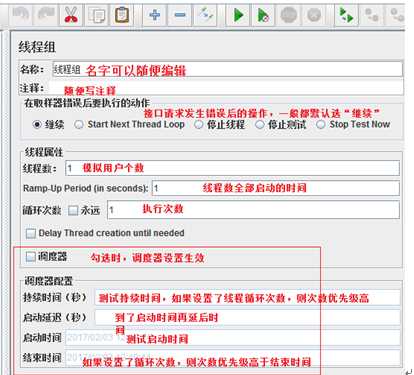Click the 循环次数 loop count field
The image size is (414, 375).
(253, 210)
